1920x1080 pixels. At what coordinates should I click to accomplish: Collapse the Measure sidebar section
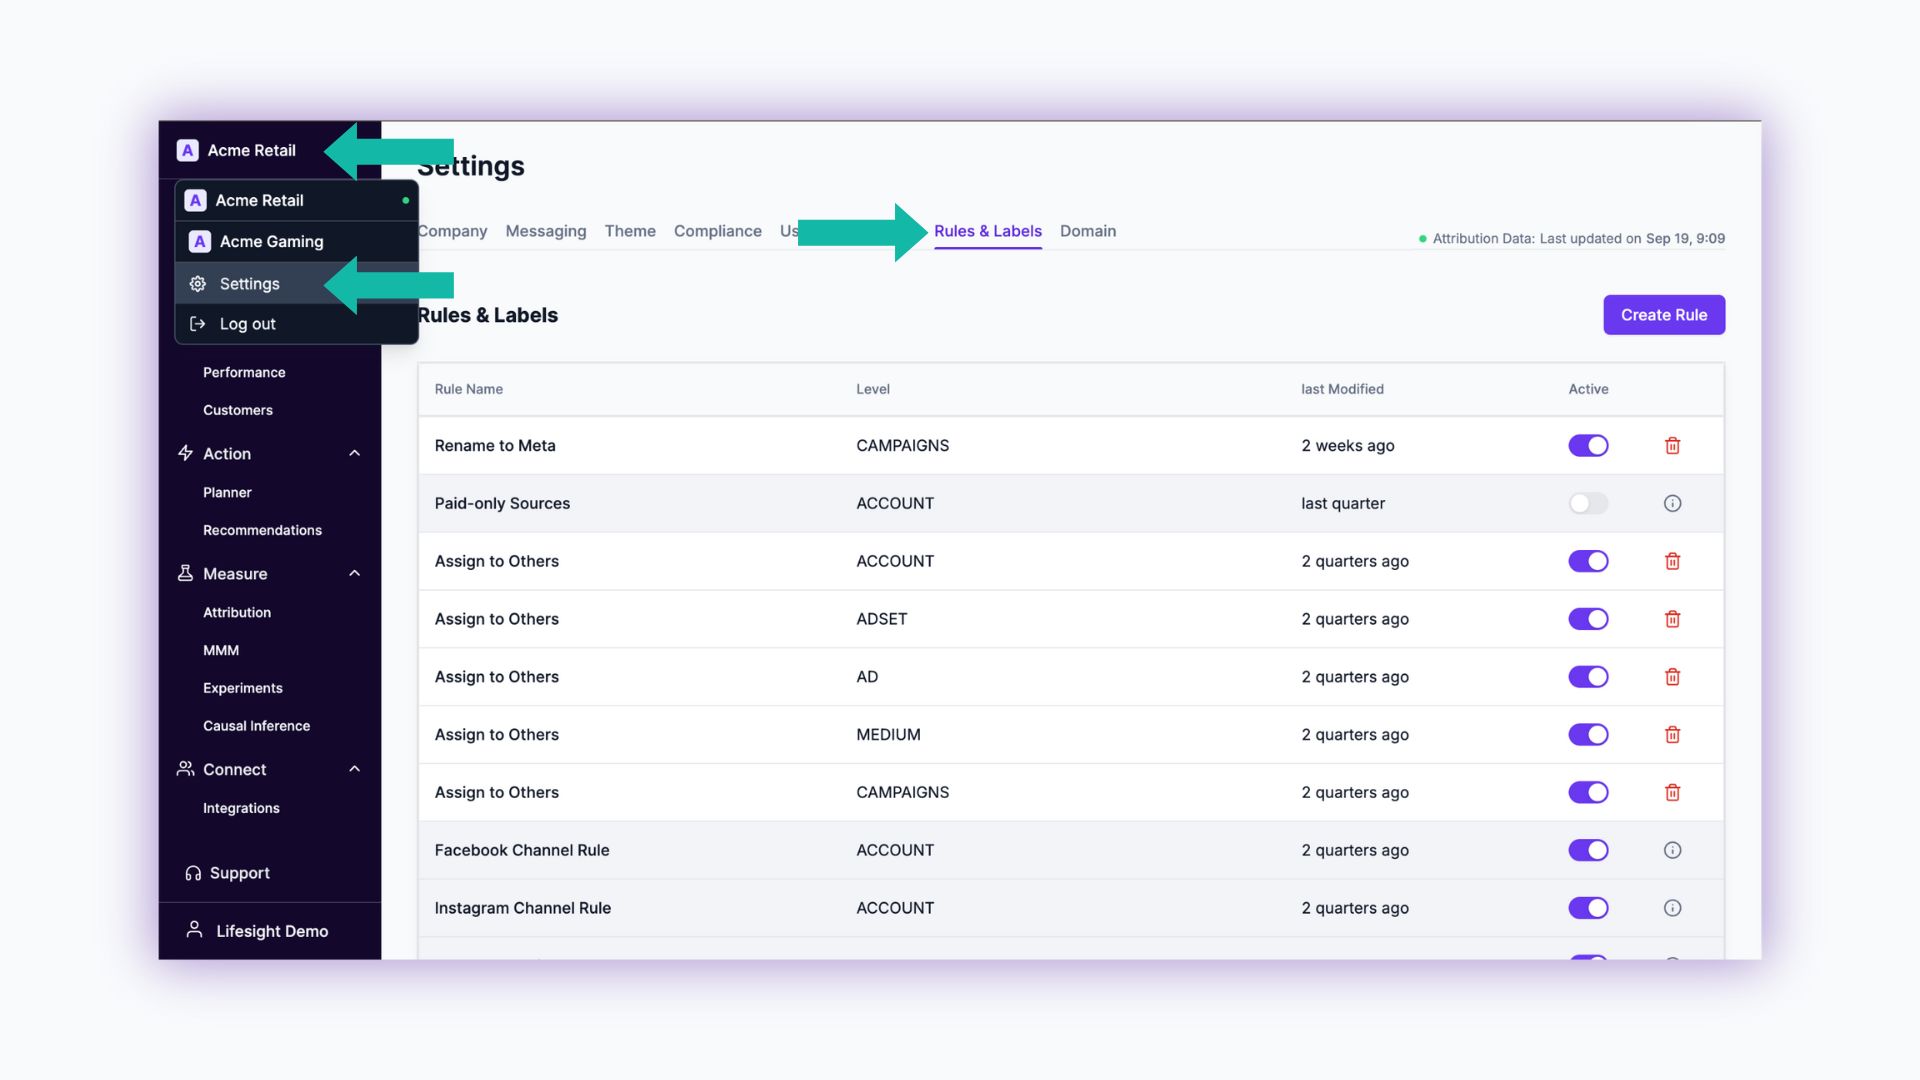tap(354, 574)
